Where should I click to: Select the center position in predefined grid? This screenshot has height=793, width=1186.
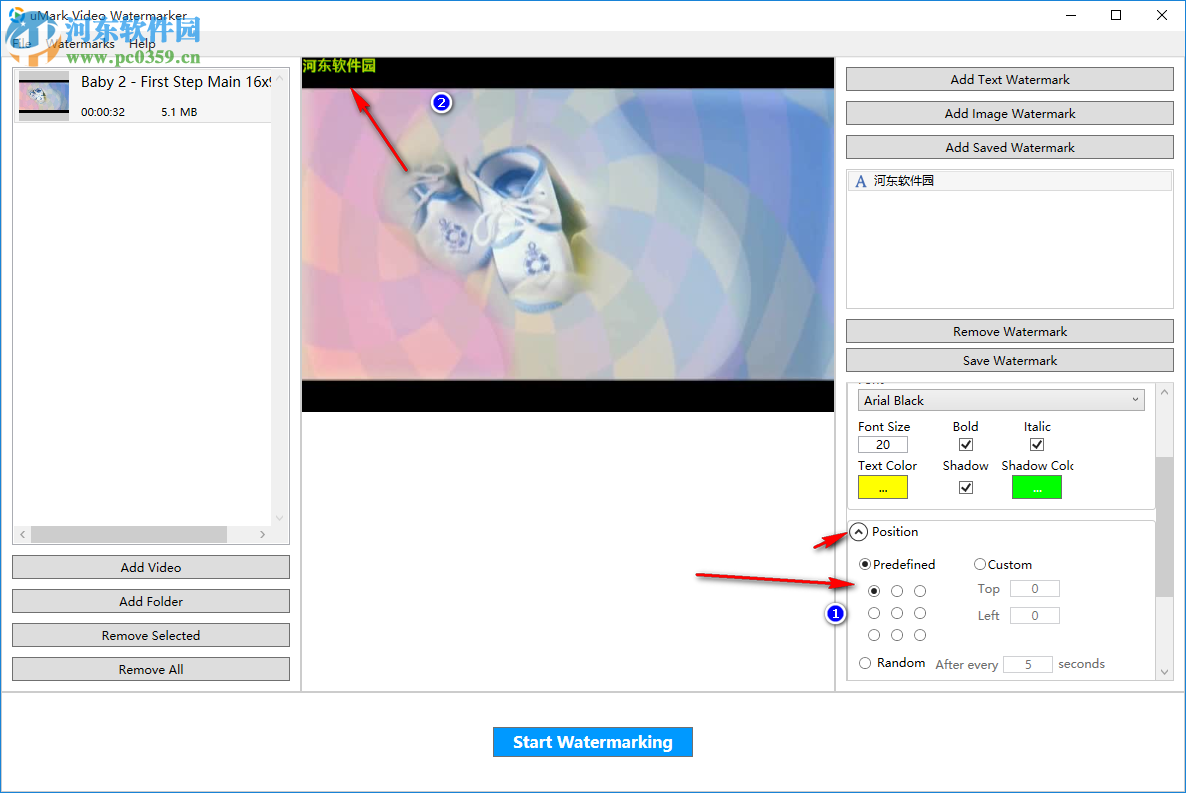click(896, 612)
